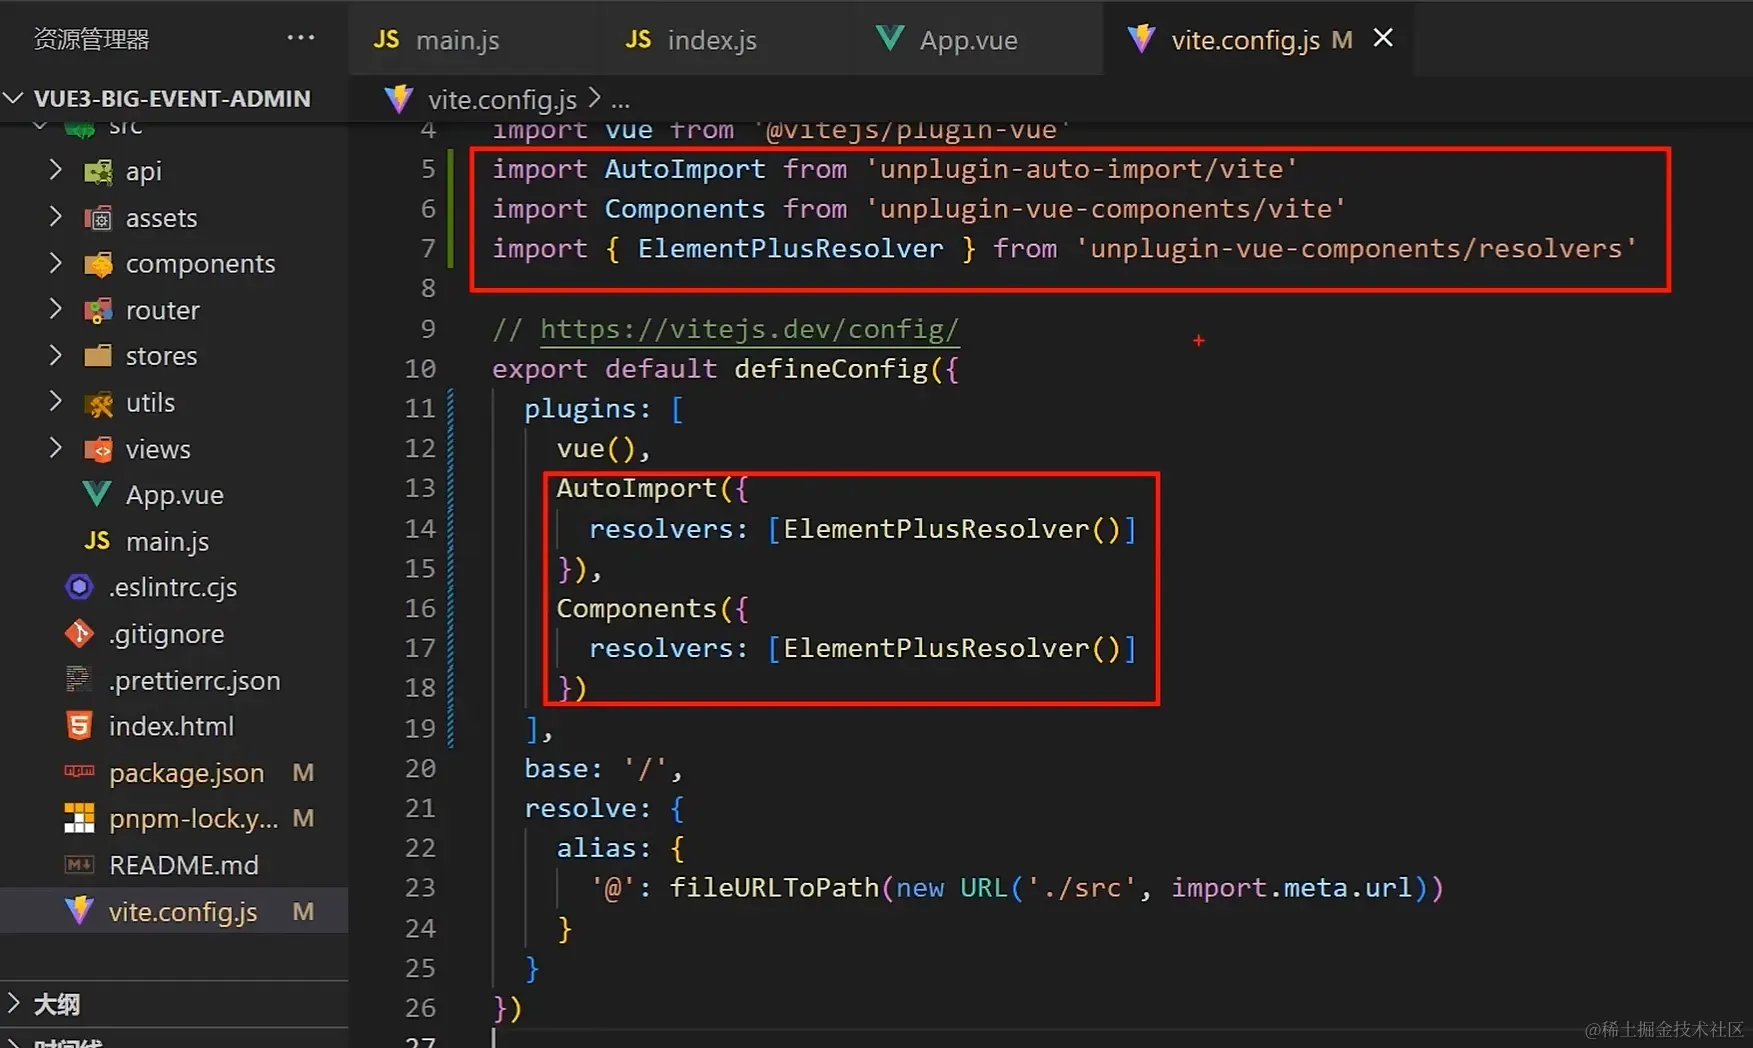Place cursor on 'unplugin-auto-import/vite' string
Viewport: 1753px width, 1048px height.
(1081, 168)
